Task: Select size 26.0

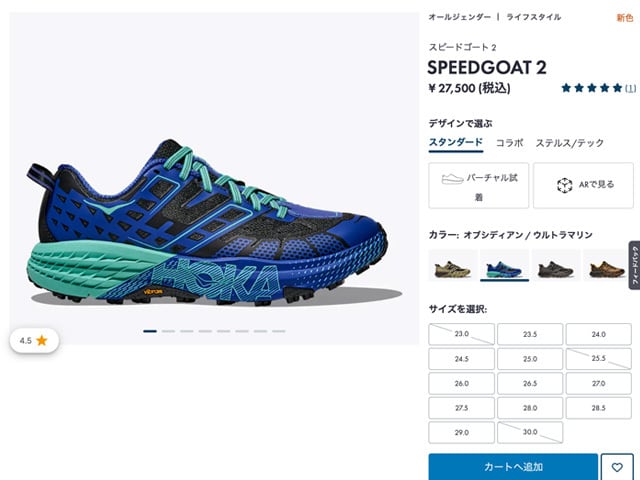Action: [x=461, y=383]
